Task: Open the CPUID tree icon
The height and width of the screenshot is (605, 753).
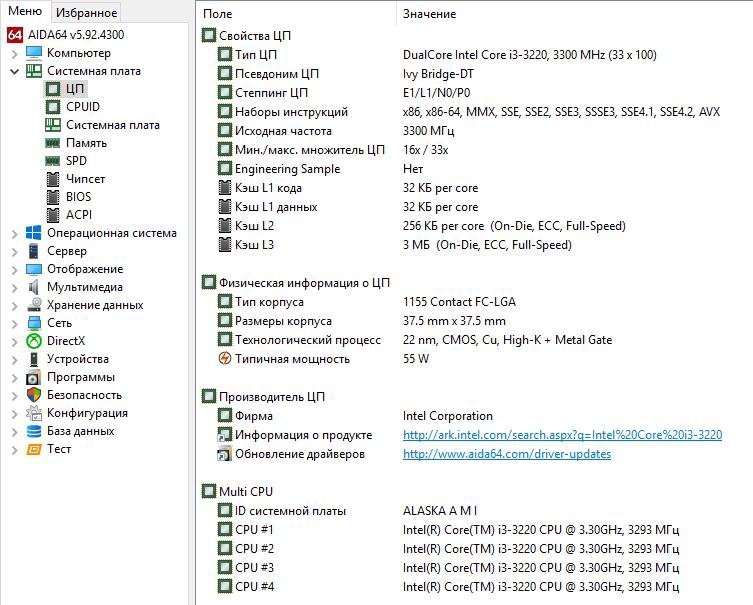Action: (x=52, y=107)
